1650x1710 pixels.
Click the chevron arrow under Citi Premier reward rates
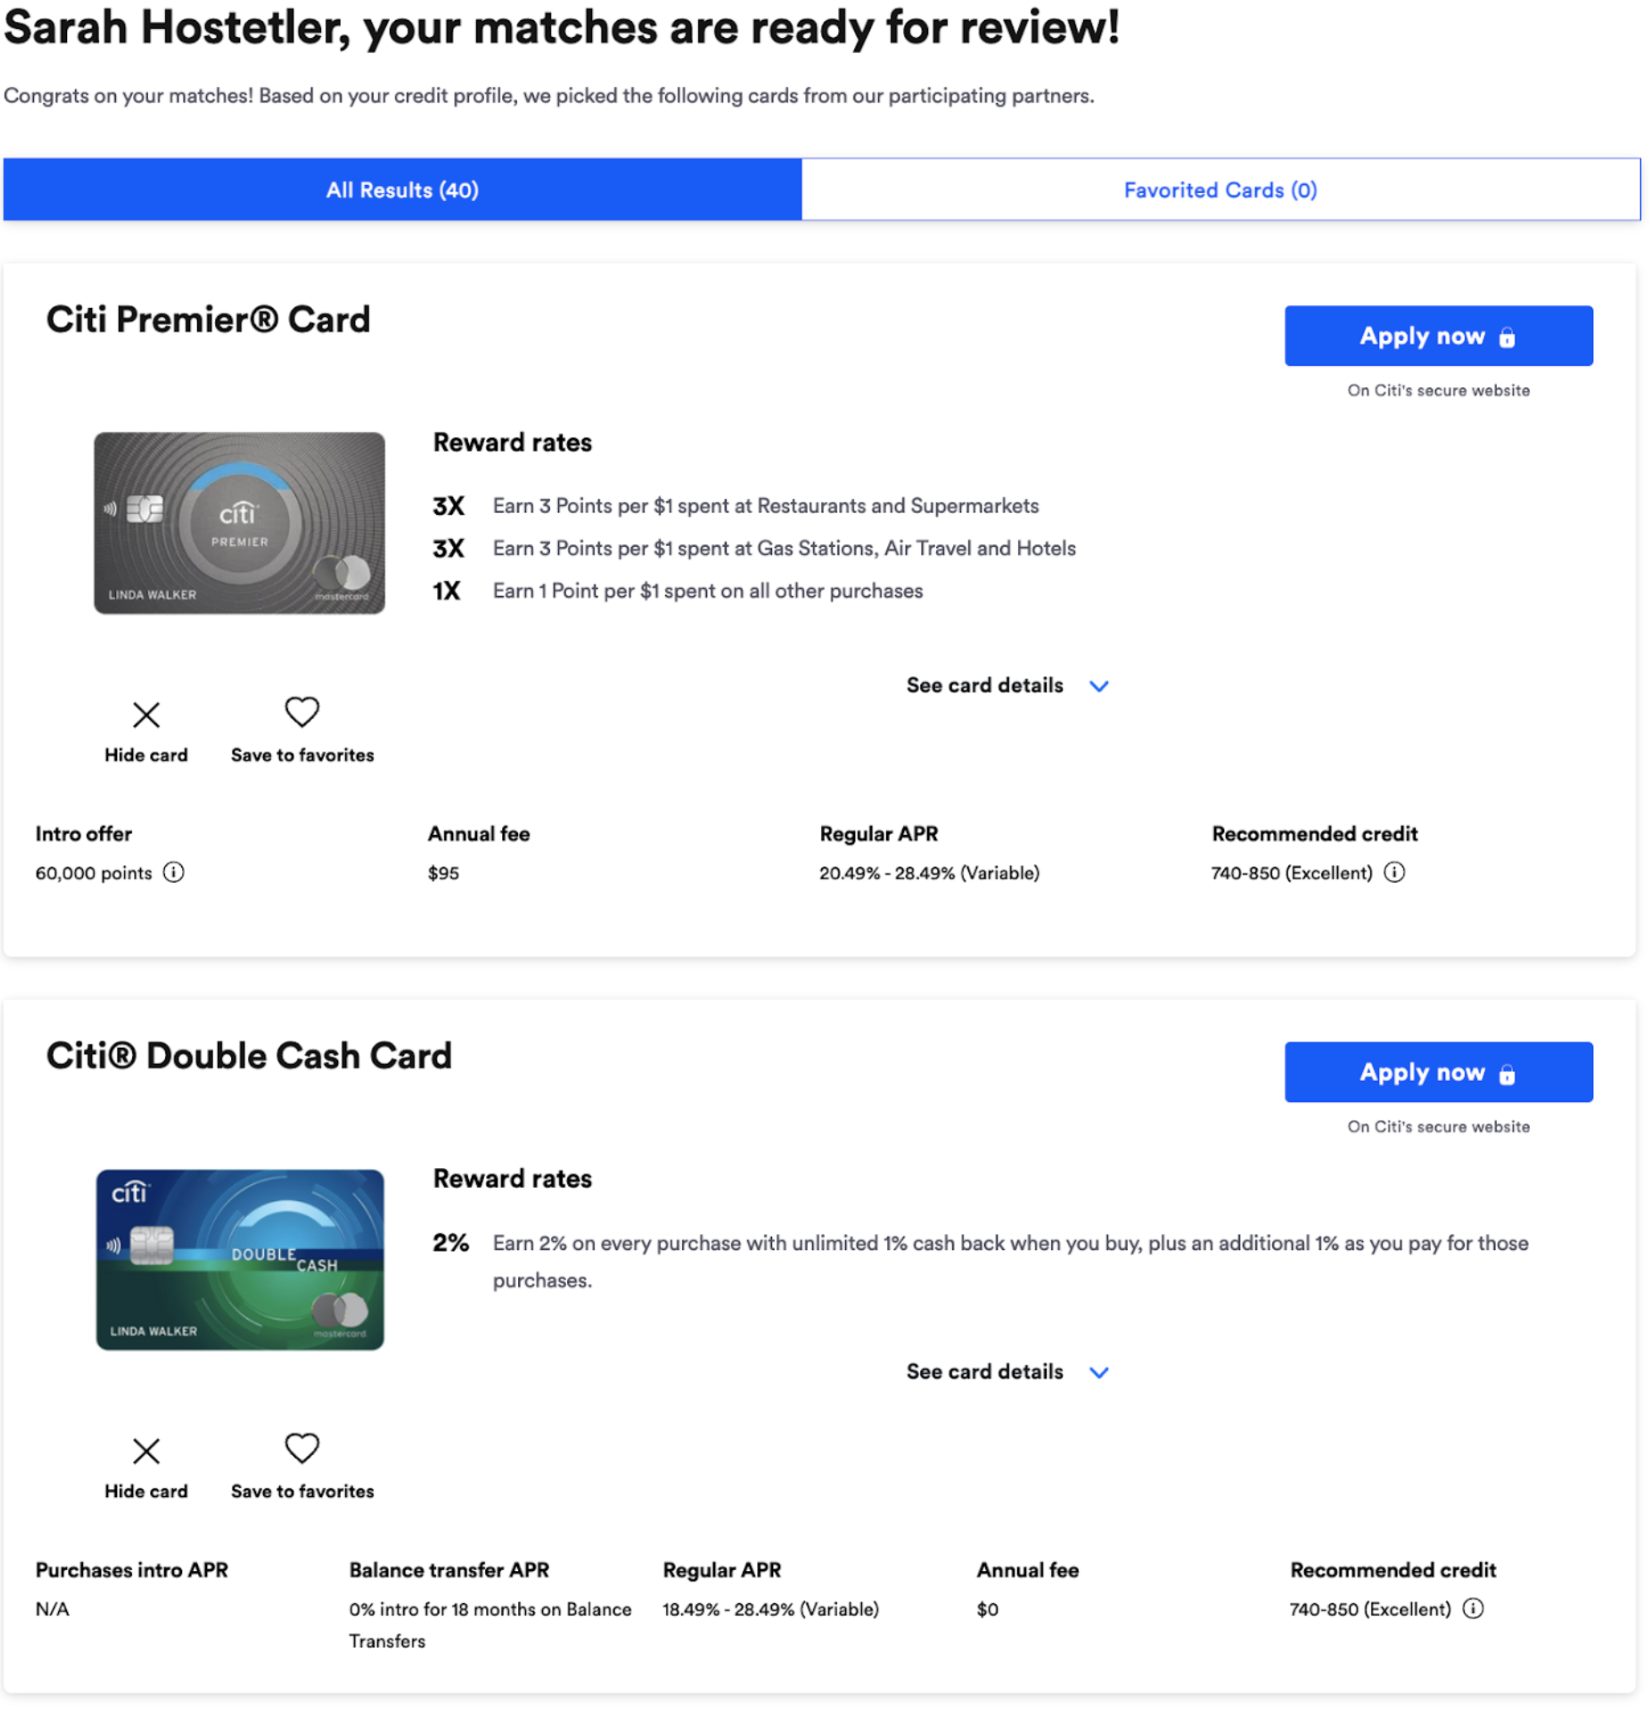click(1099, 687)
